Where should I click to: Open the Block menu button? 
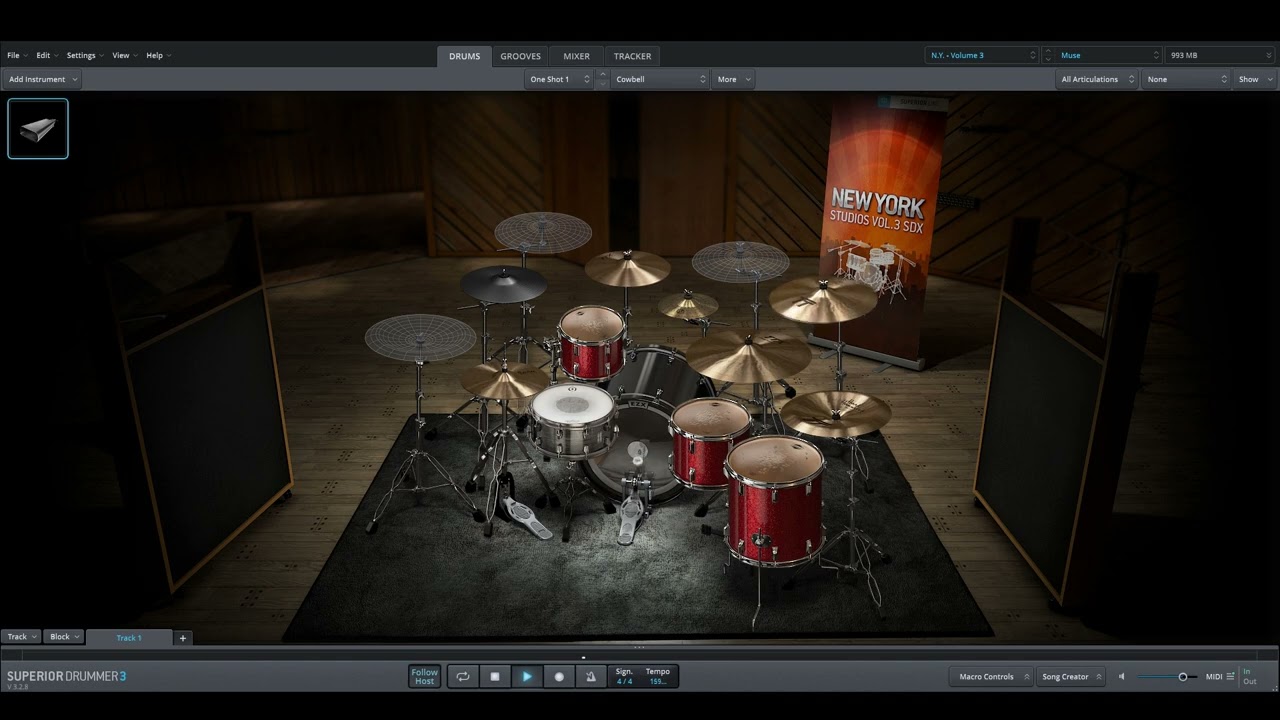pyautogui.click(x=64, y=637)
